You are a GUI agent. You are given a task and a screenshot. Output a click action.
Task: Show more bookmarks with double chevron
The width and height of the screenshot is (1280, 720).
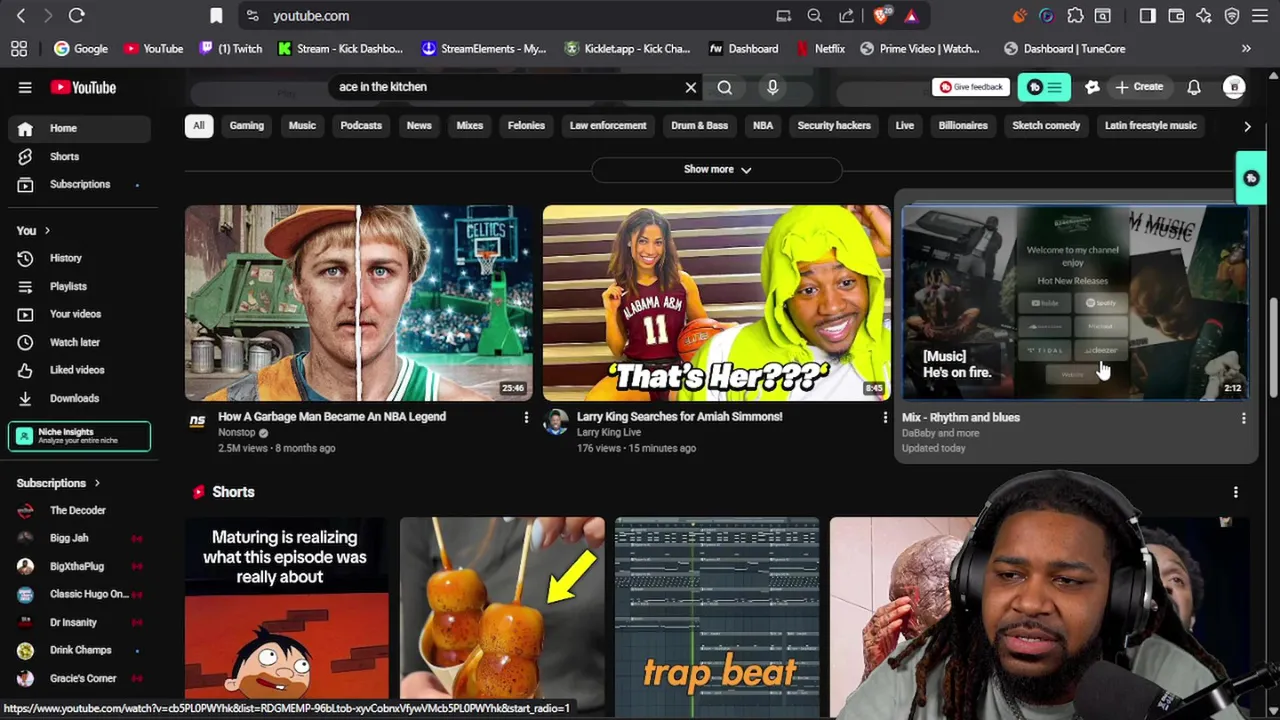point(1246,48)
